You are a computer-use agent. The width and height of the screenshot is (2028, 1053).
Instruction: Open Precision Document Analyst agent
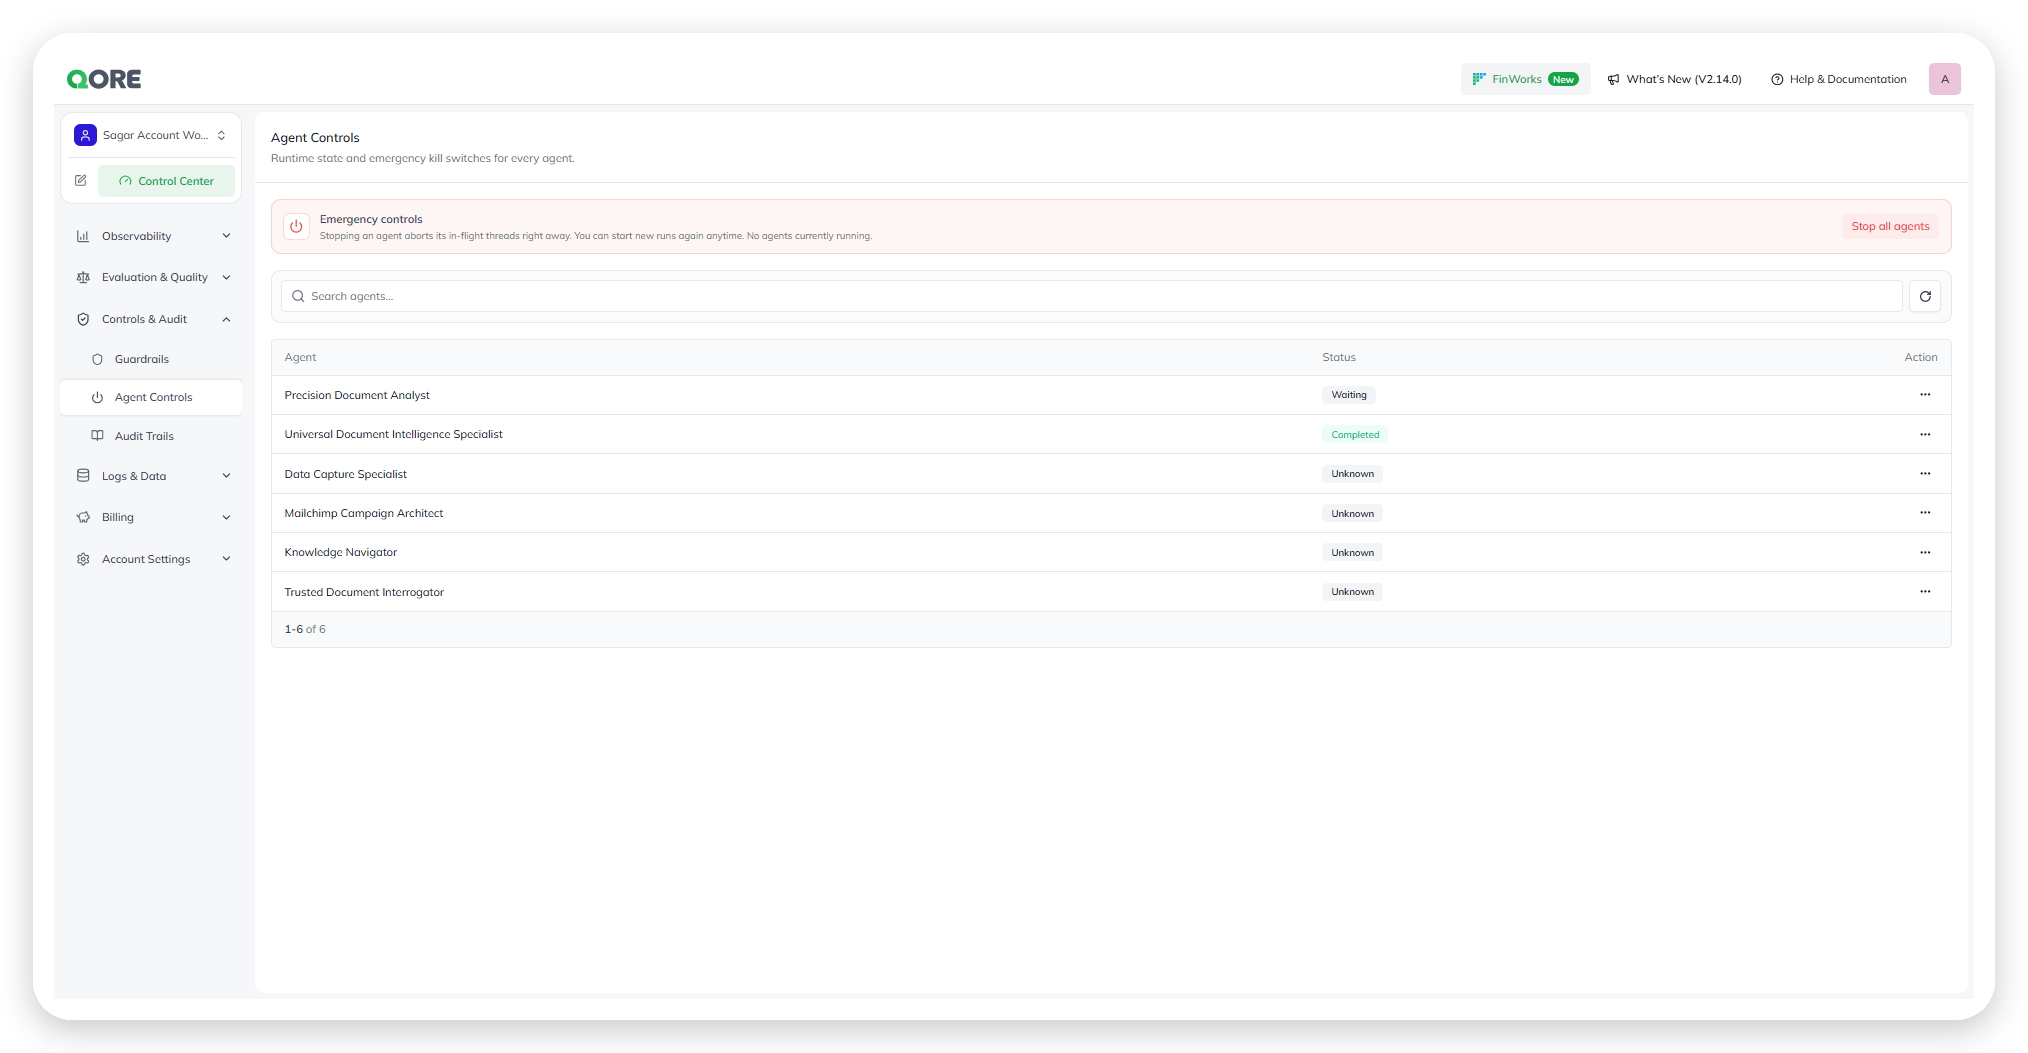coord(357,395)
